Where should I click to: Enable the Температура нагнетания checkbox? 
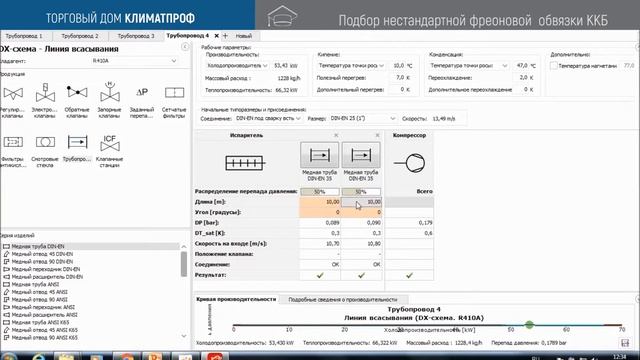click(553, 66)
